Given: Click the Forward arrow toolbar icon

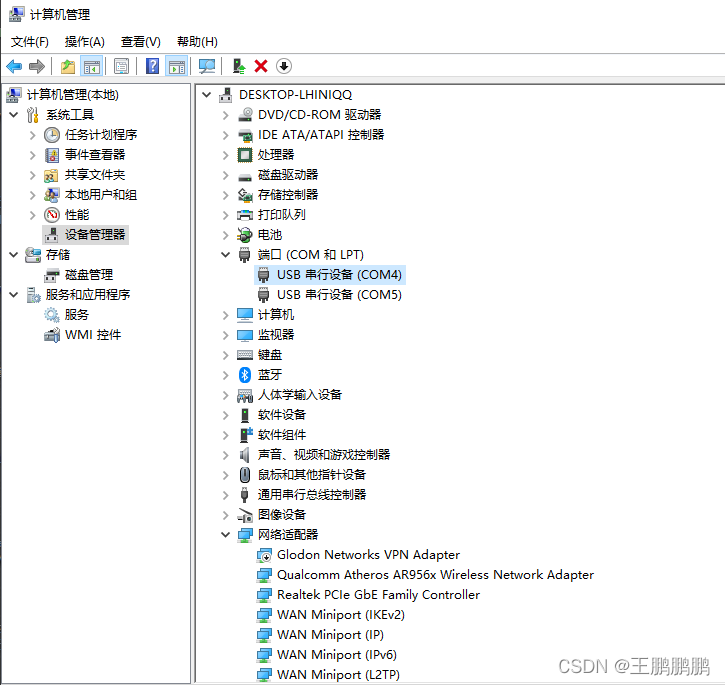Looking at the screenshot, I should [37, 67].
